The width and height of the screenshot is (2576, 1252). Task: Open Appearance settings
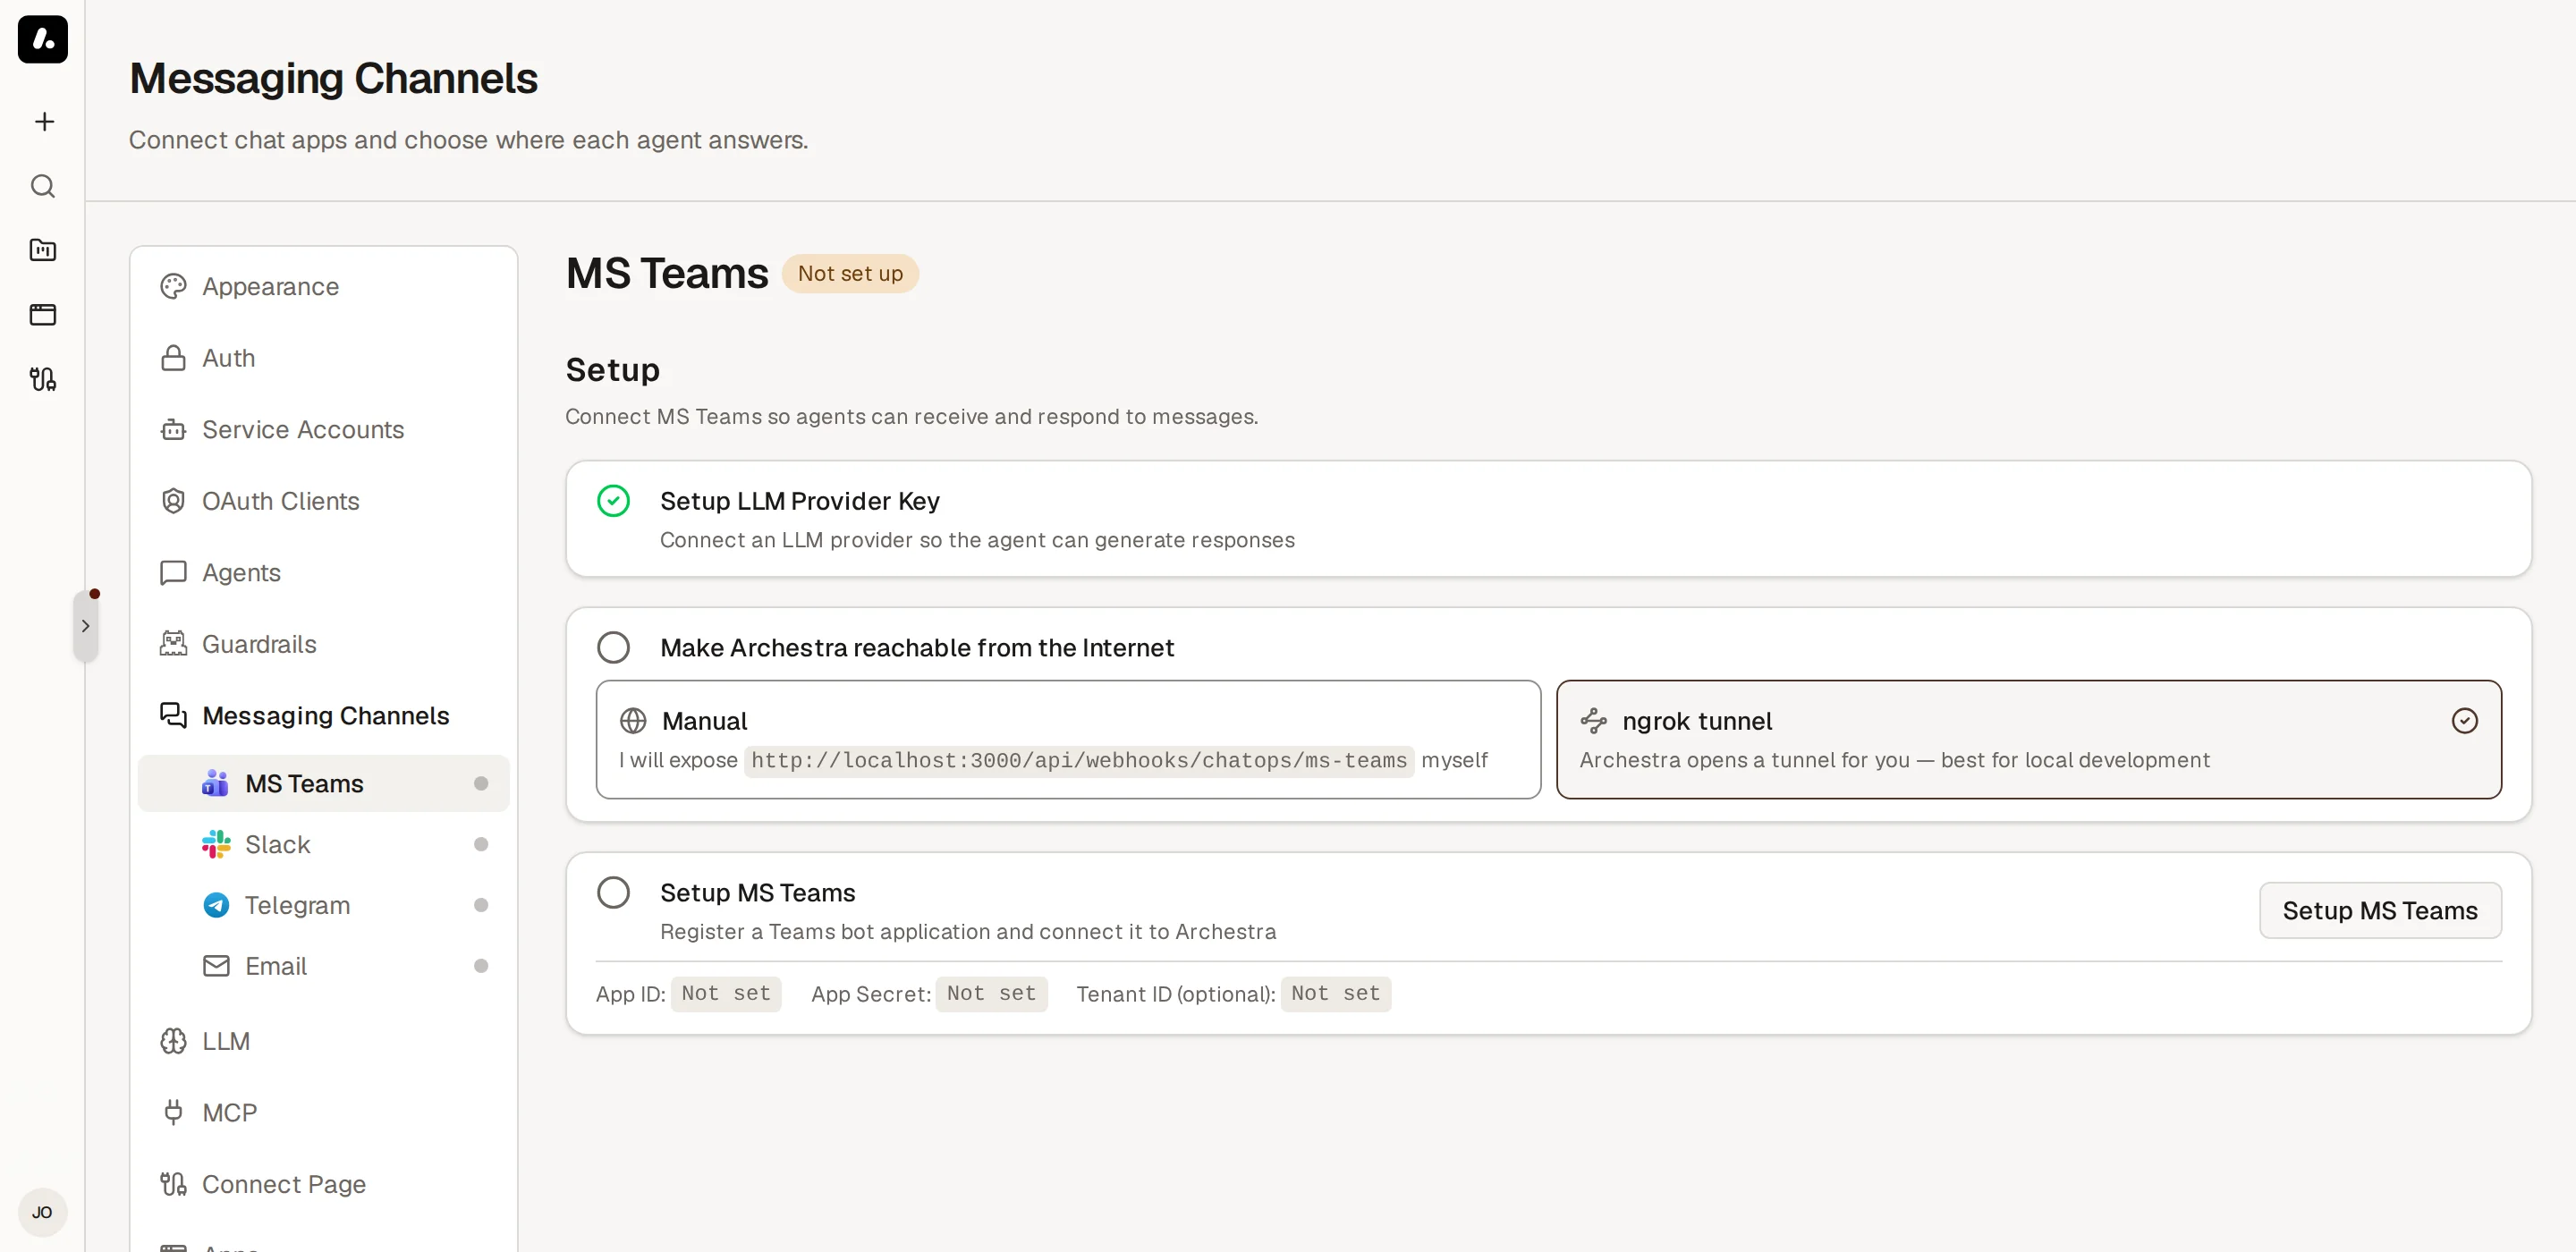click(x=323, y=287)
